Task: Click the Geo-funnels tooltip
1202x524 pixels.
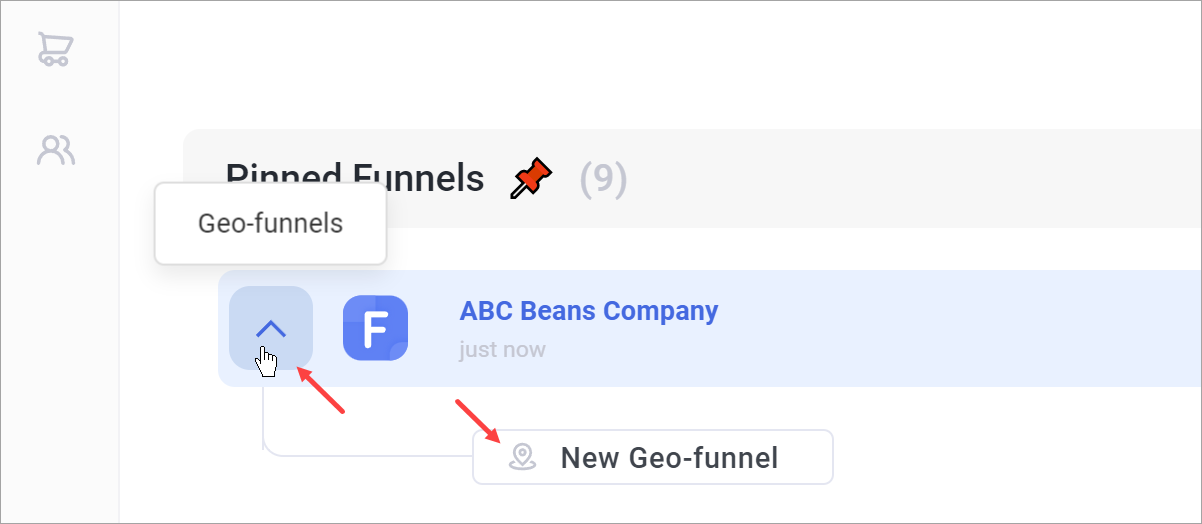Action: pyautogui.click(x=270, y=224)
